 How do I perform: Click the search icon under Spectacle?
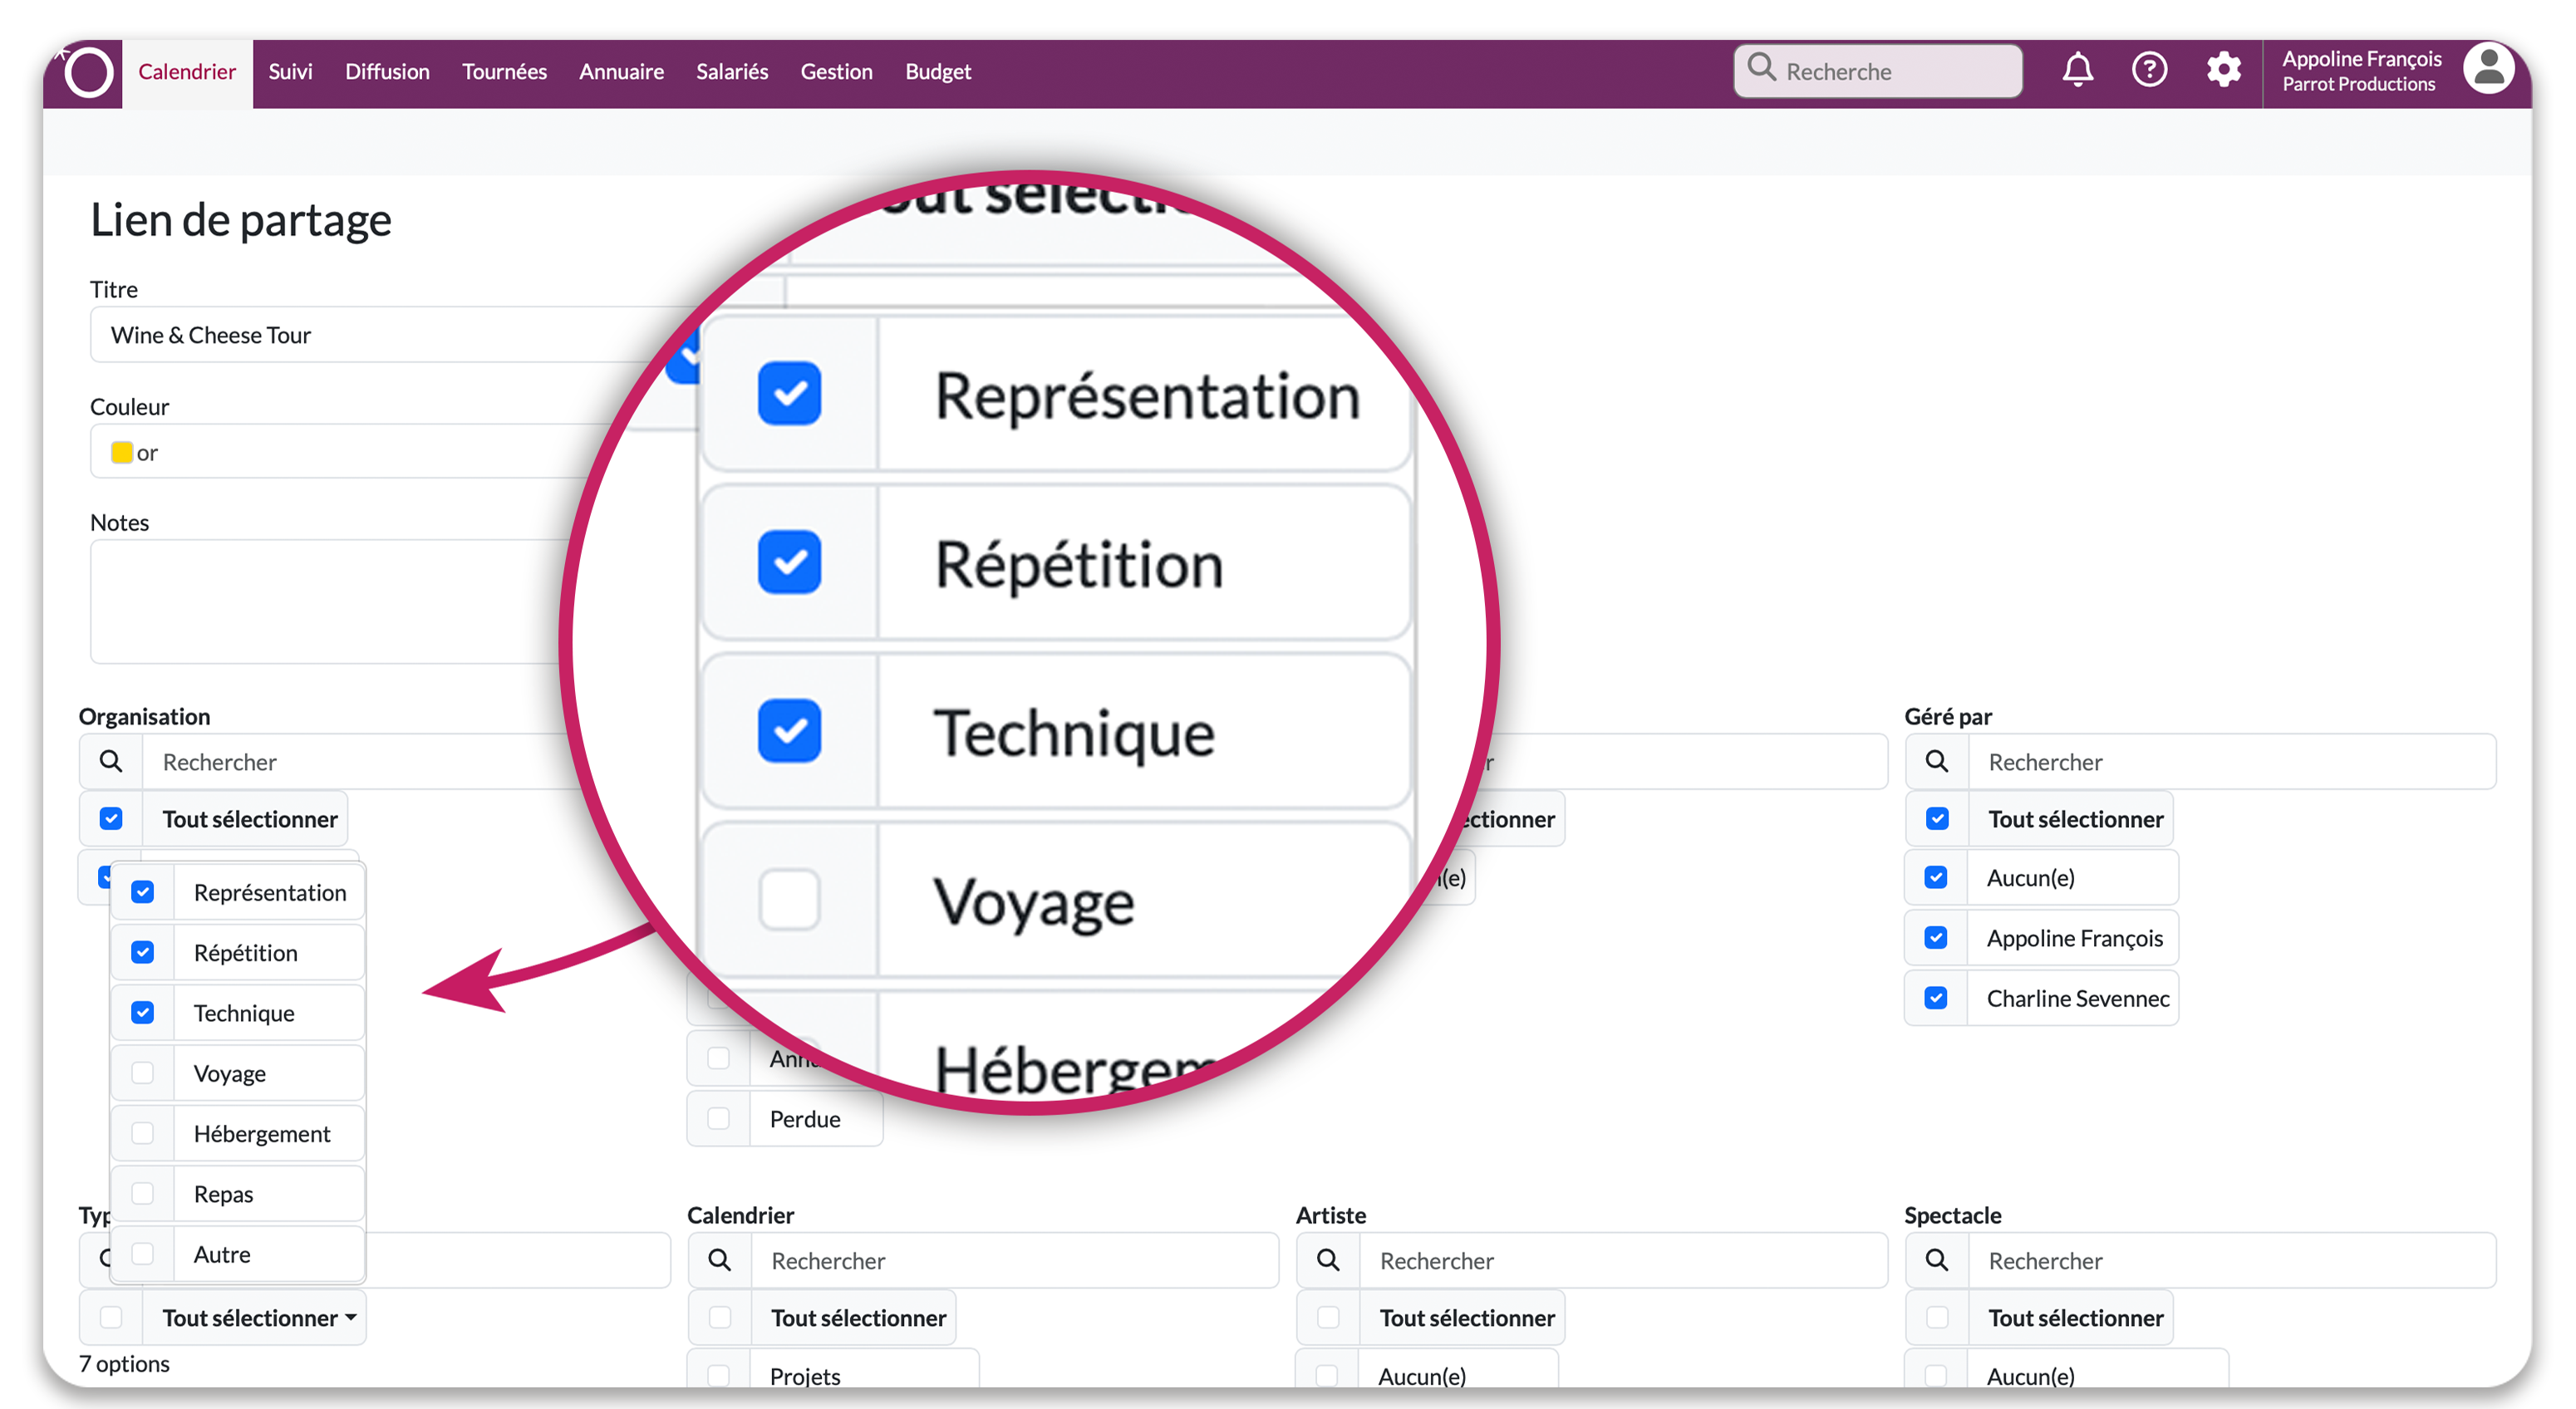click(x=1937, y=1260)
